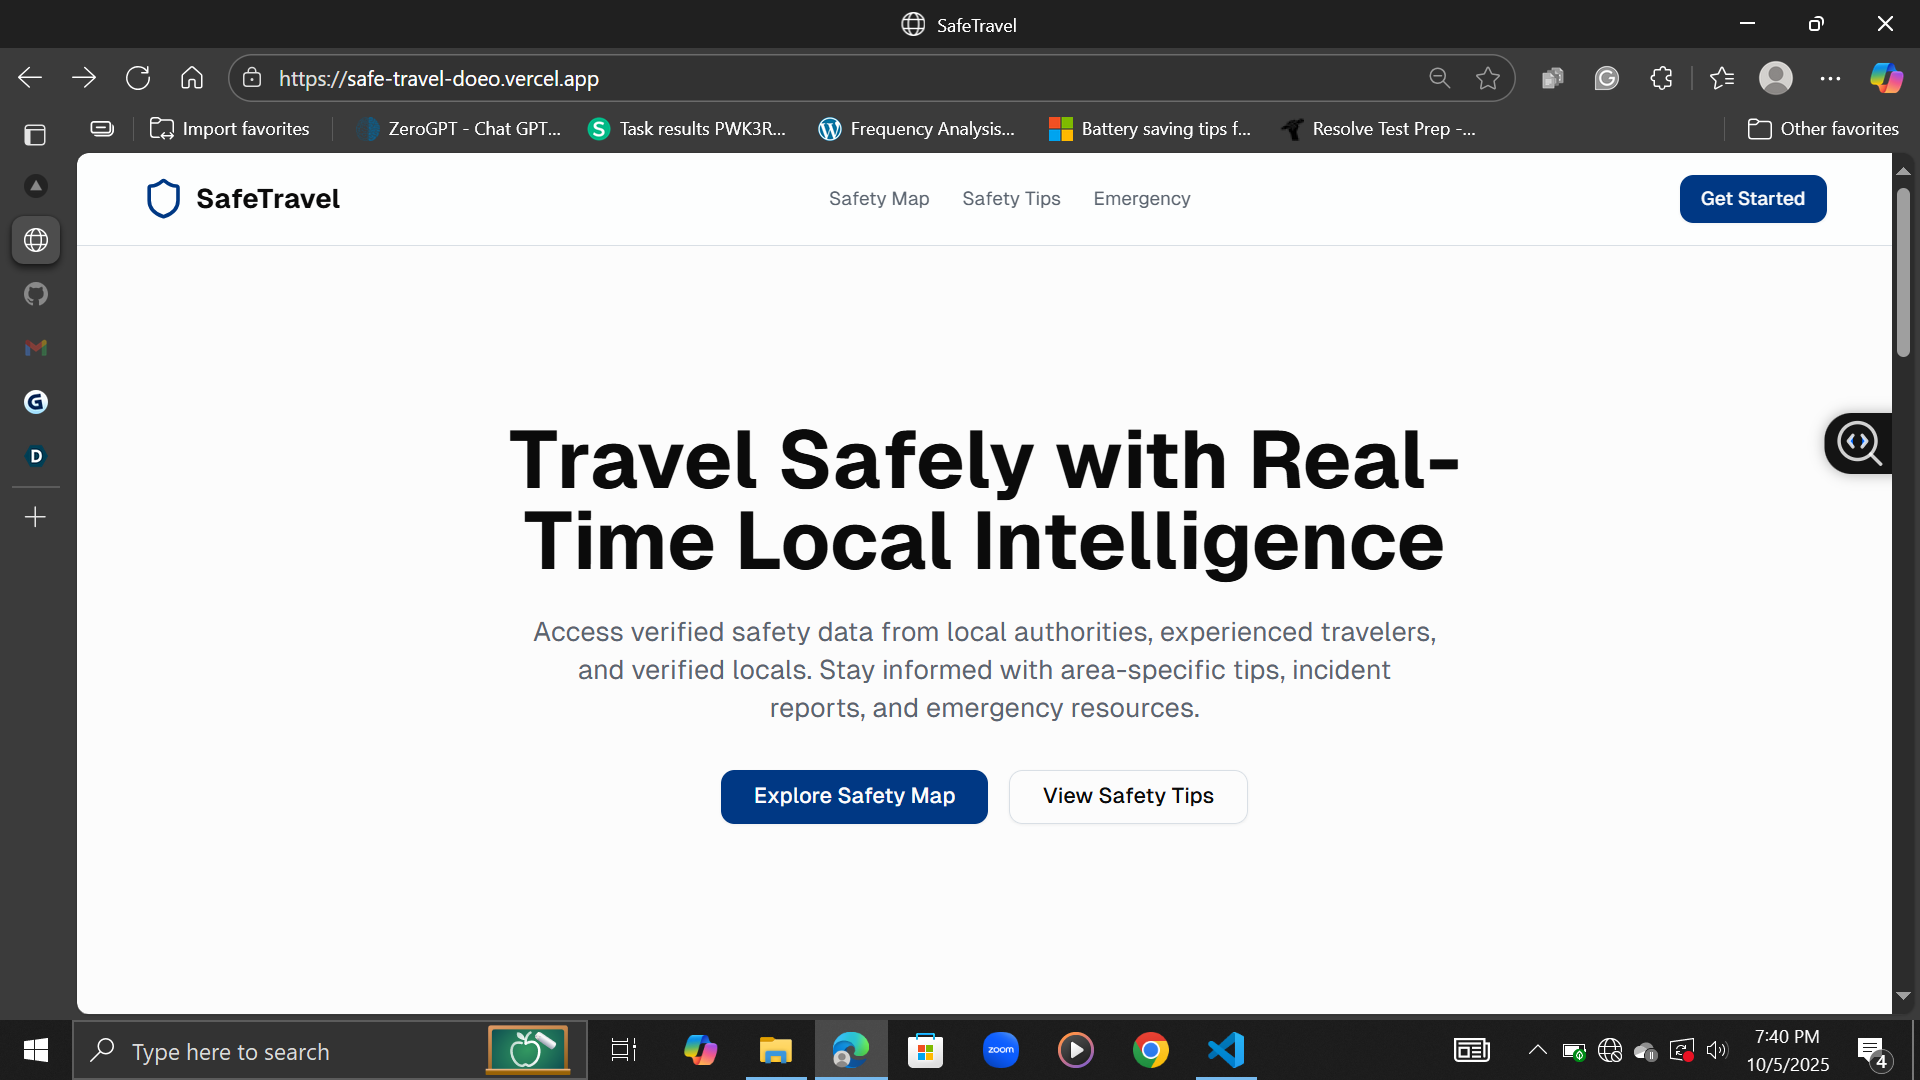Click the browser Extensions puzzle icon
1920x1080 pixels.
point(1661,78)
